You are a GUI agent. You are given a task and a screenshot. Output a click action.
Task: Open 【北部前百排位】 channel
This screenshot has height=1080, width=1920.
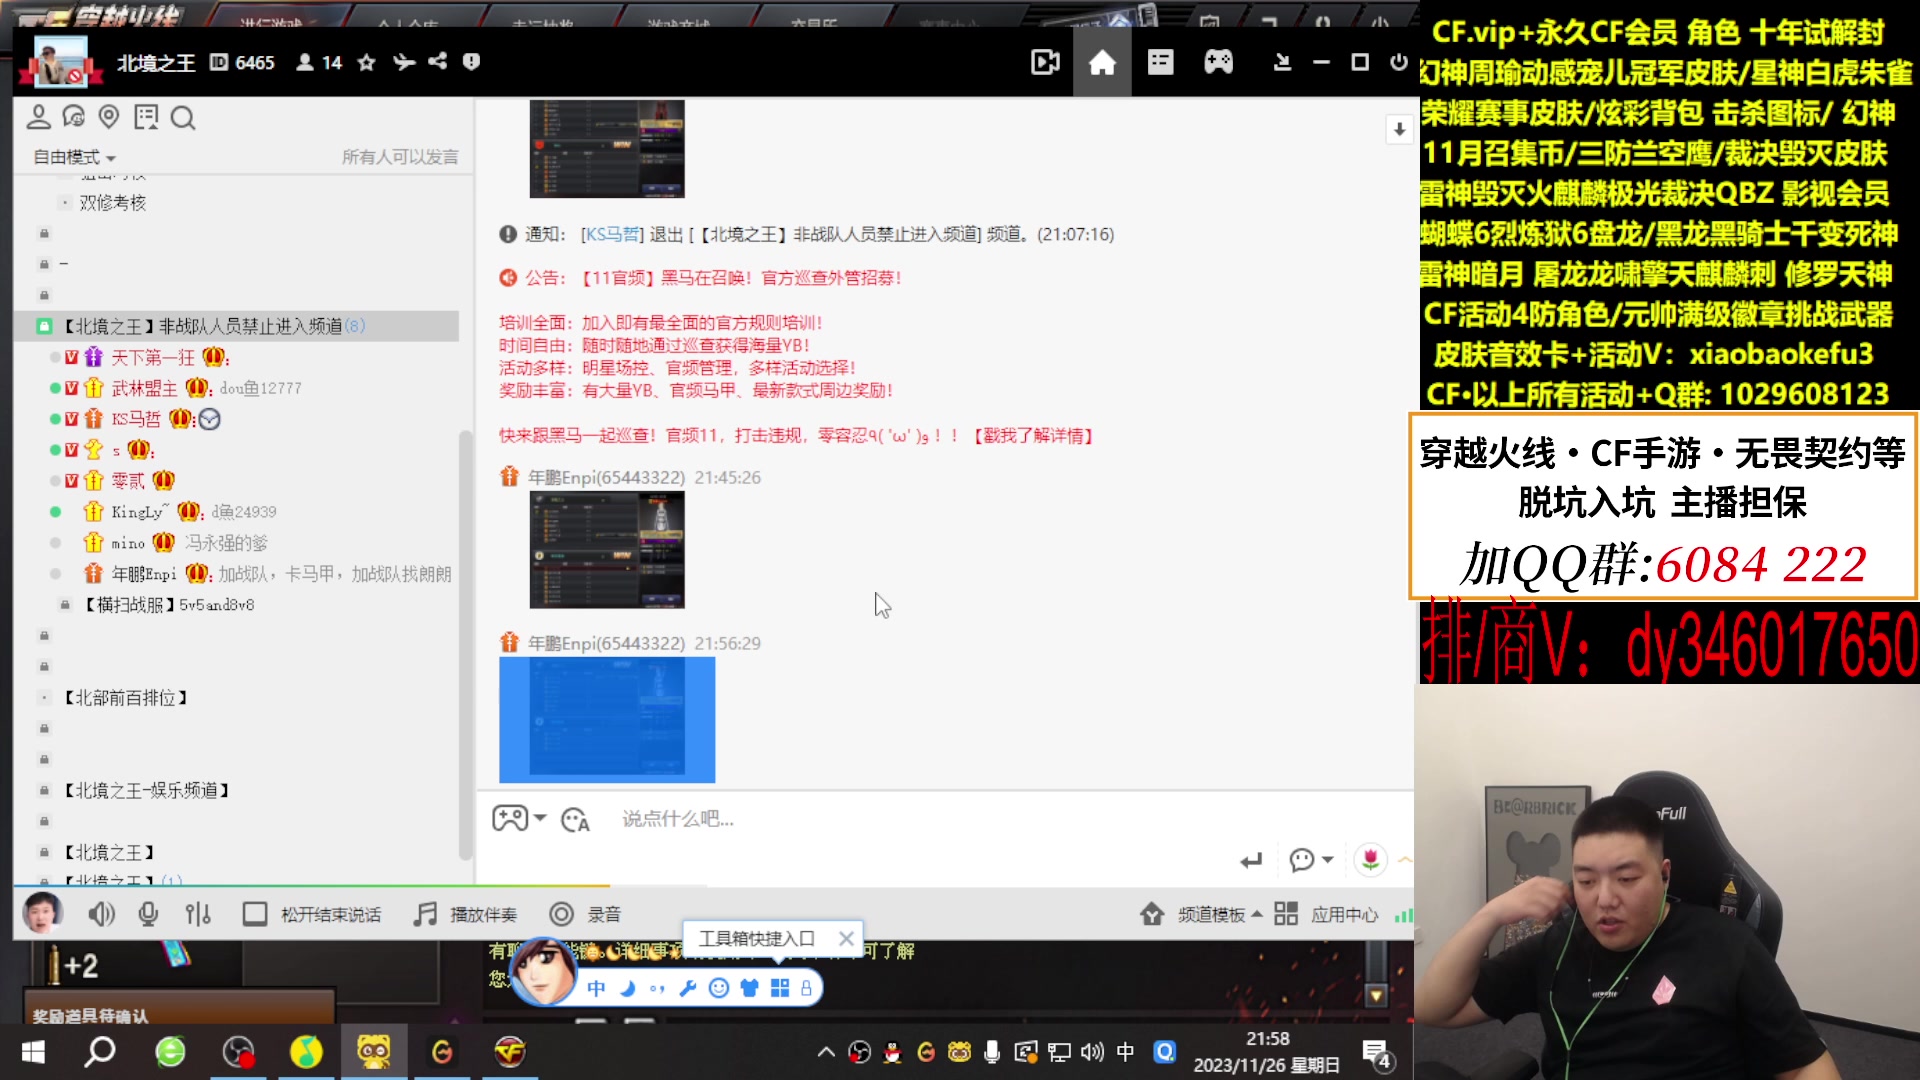click(125, 698)
